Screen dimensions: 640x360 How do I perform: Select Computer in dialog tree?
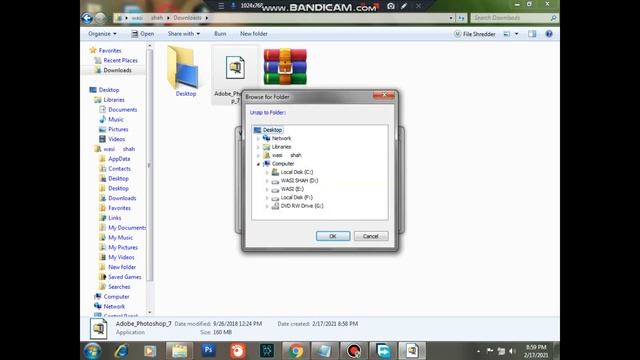[283, 163]
